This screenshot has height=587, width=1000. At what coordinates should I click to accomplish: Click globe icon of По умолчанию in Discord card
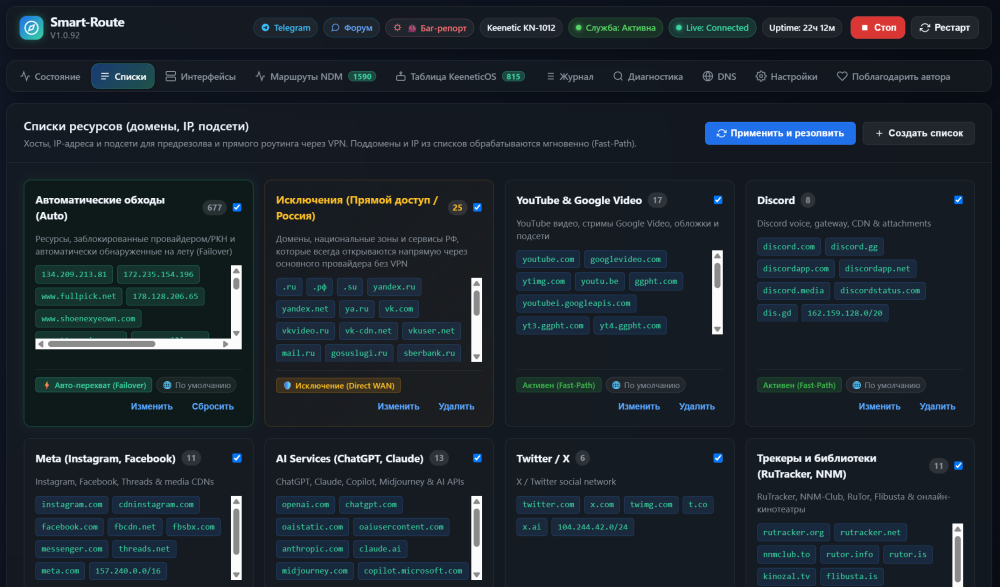click(x=857, y=385)
